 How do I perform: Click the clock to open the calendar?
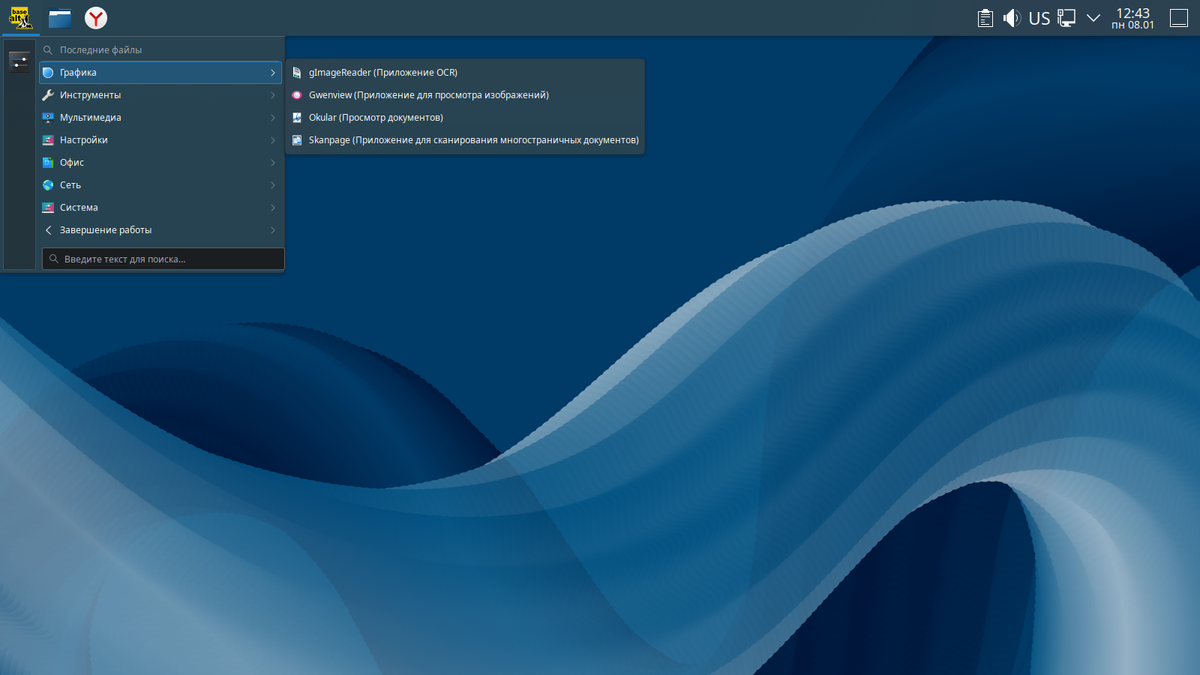[1136, 17]
